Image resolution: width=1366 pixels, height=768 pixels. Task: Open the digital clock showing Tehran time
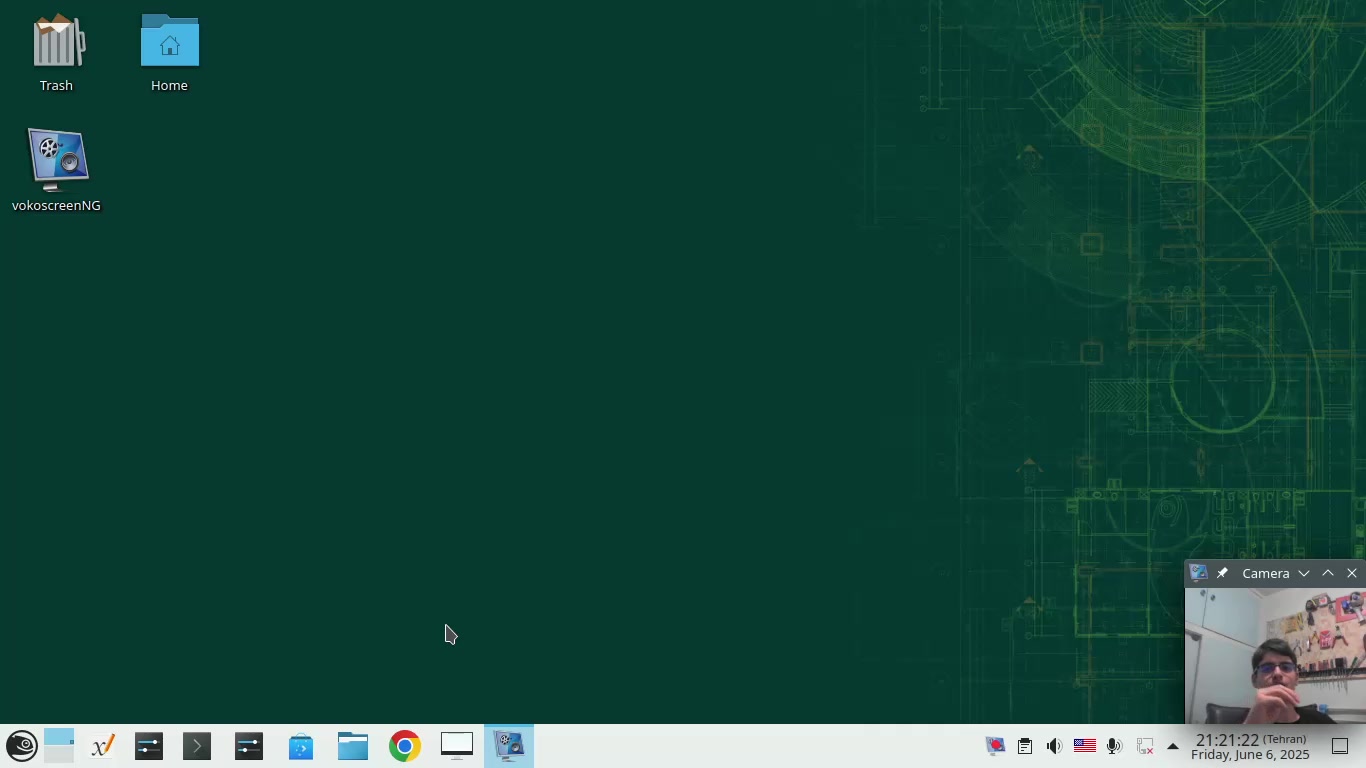[1251, 746]
